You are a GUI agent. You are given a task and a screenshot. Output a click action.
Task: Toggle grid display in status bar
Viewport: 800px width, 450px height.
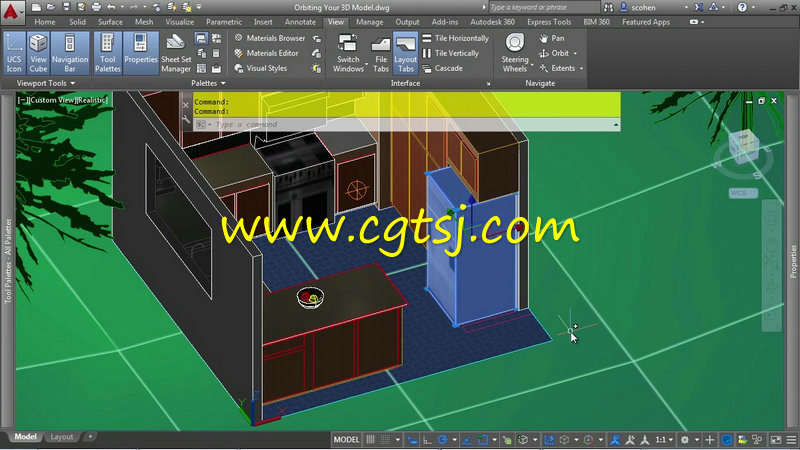[x=370, y=439]
